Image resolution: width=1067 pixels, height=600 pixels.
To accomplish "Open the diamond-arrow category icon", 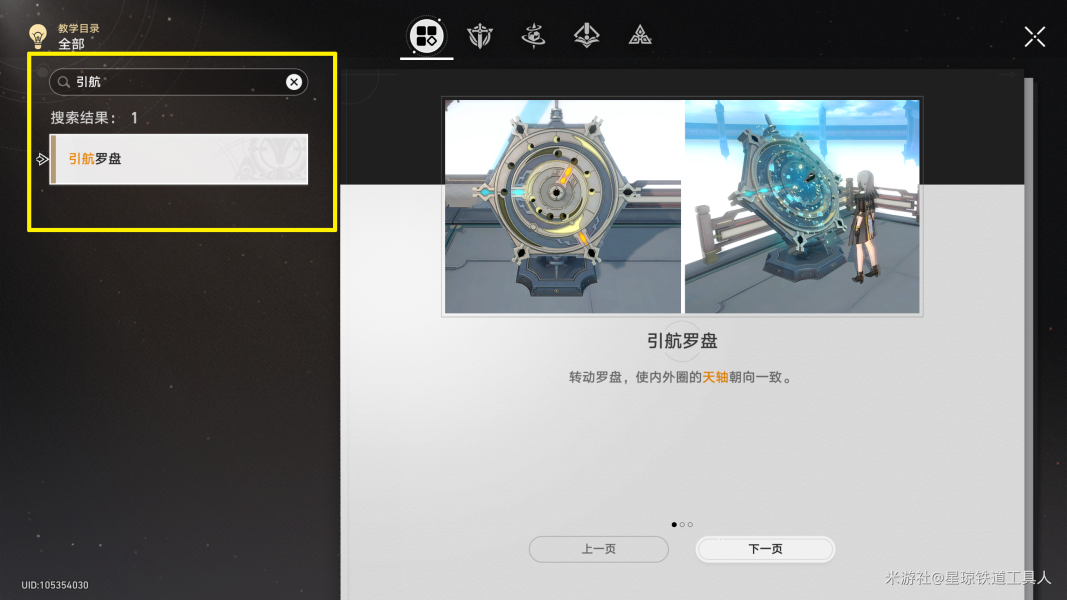I will coord(586,35).
